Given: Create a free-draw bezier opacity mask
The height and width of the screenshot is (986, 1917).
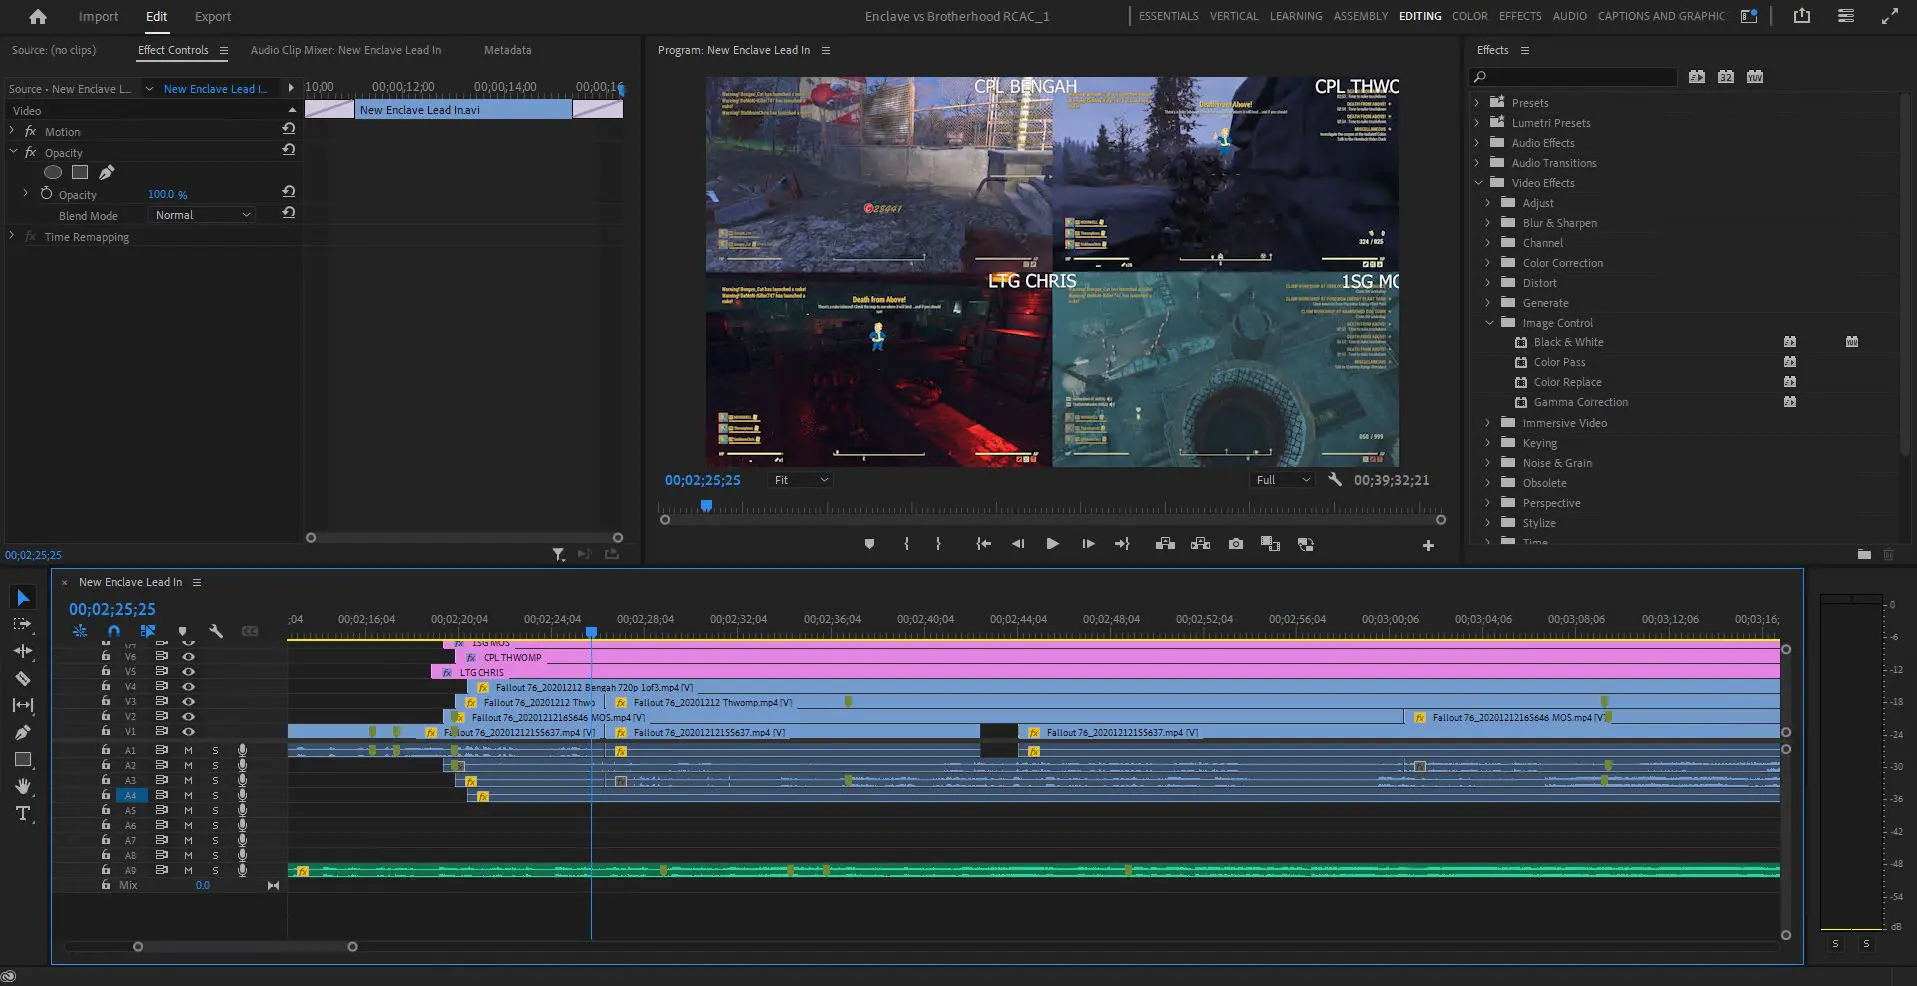Looking at the screenshot, I should (107, 172).
